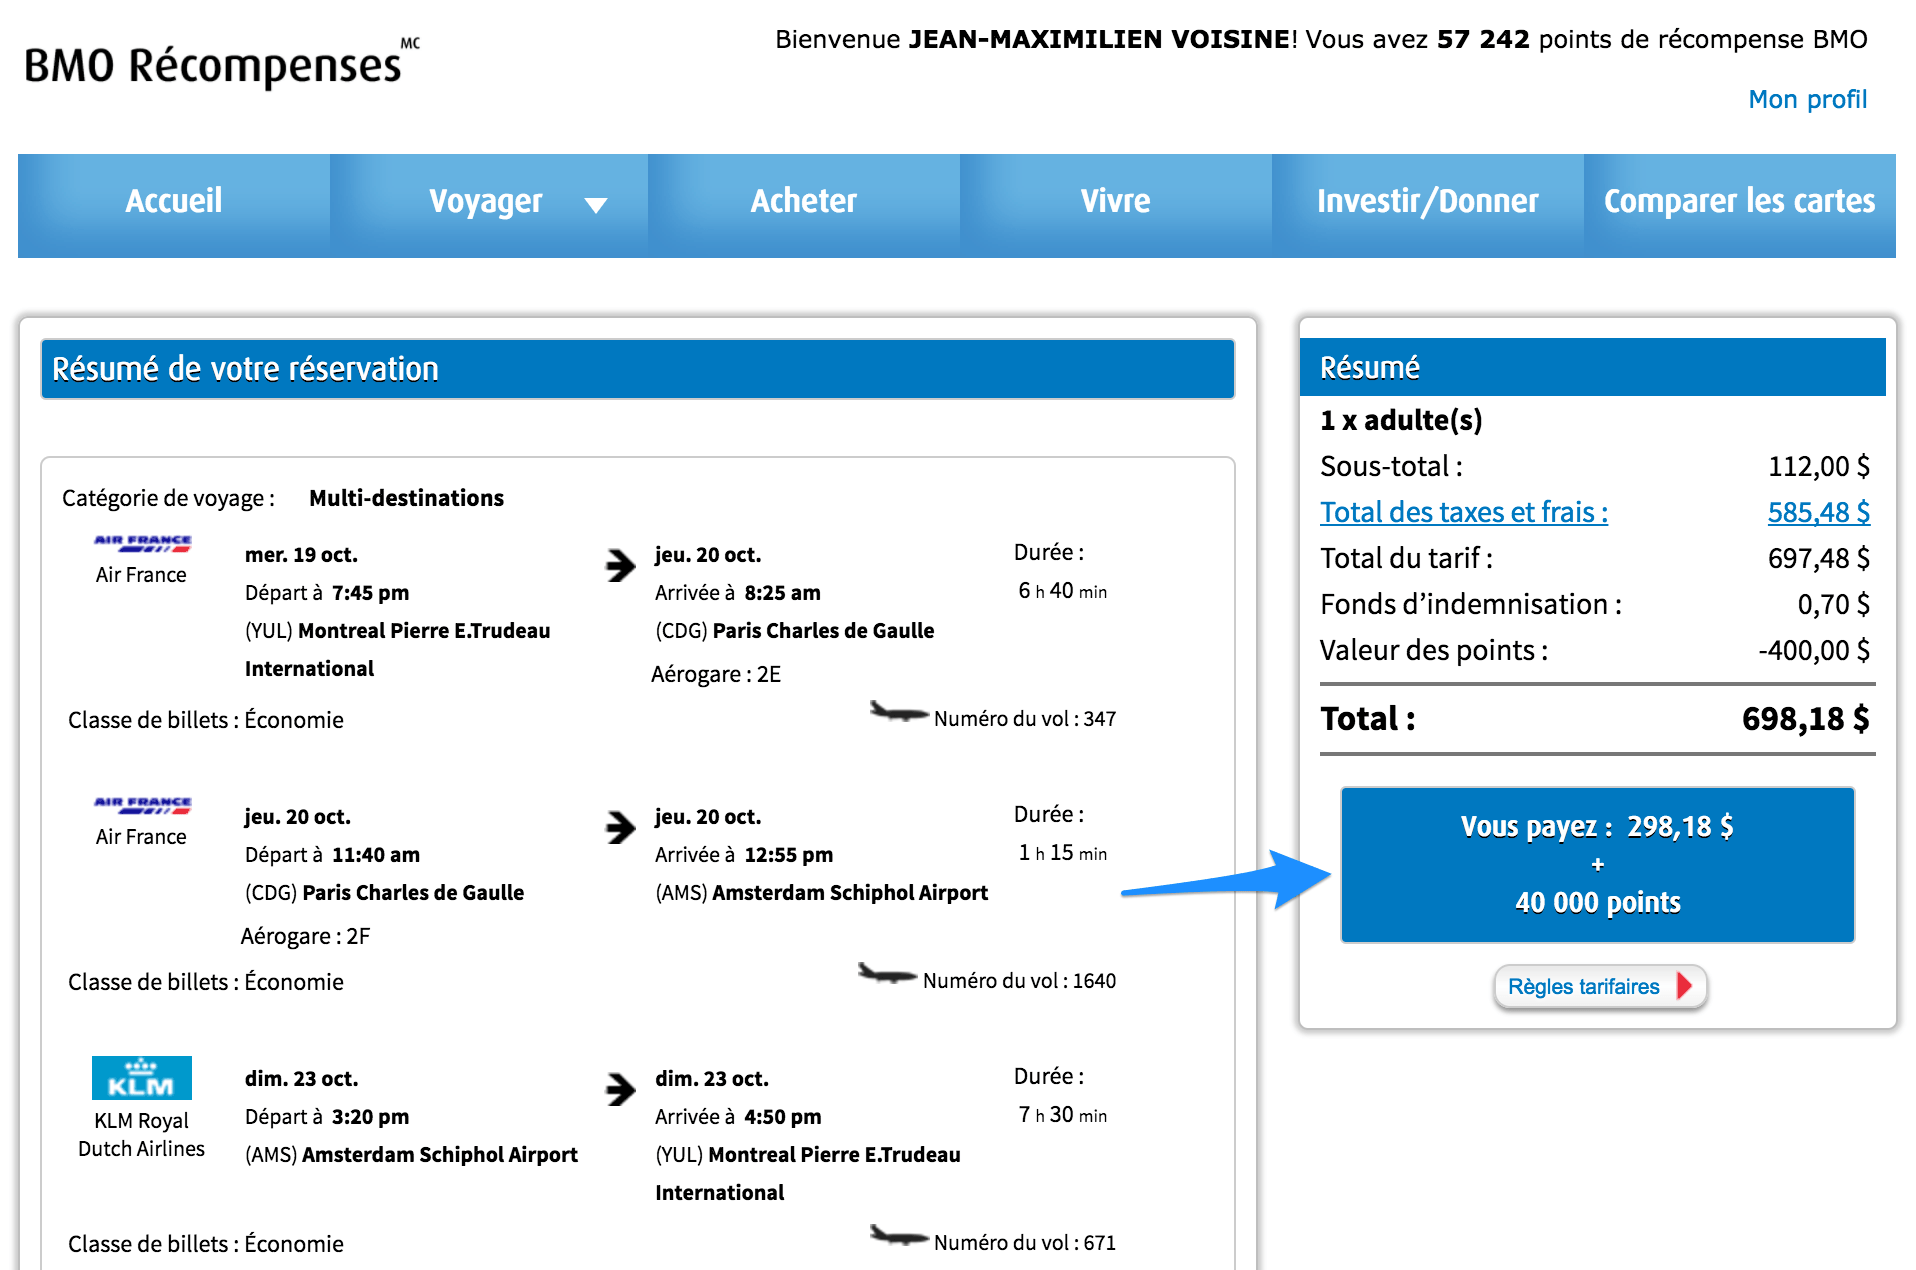The height and width of the screenshot is (1270, 1916).
Task: Click the Vous payez 298,18 $ box
Action: point(1597,864)
